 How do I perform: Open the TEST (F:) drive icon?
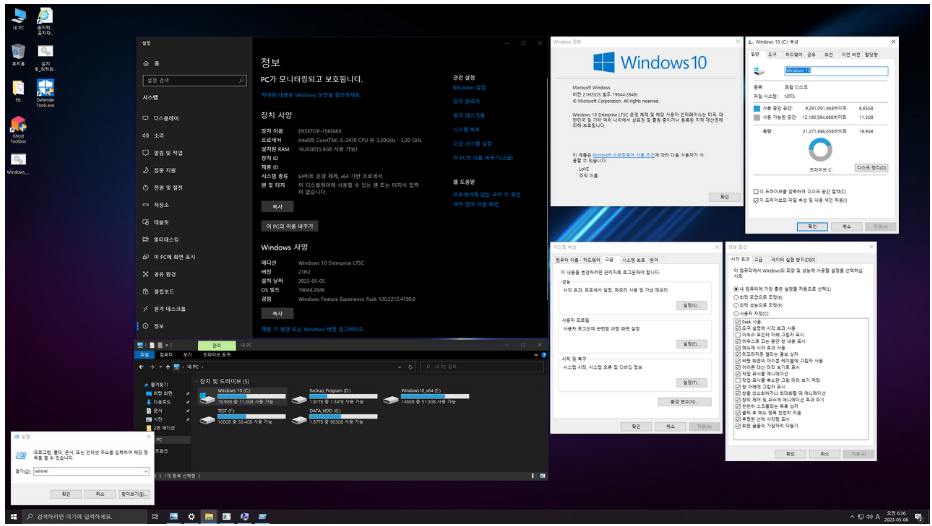pos(206,419)
